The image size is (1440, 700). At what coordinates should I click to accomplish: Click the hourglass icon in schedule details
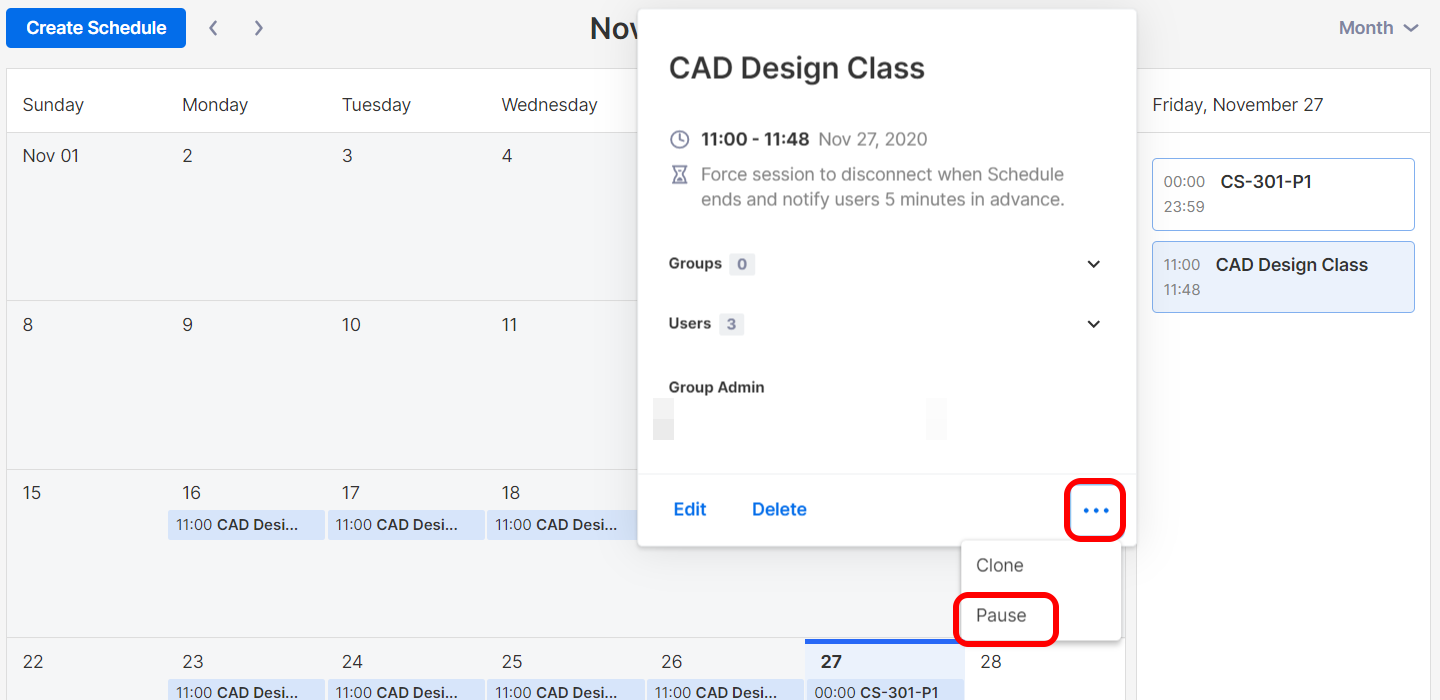point(679,175)
